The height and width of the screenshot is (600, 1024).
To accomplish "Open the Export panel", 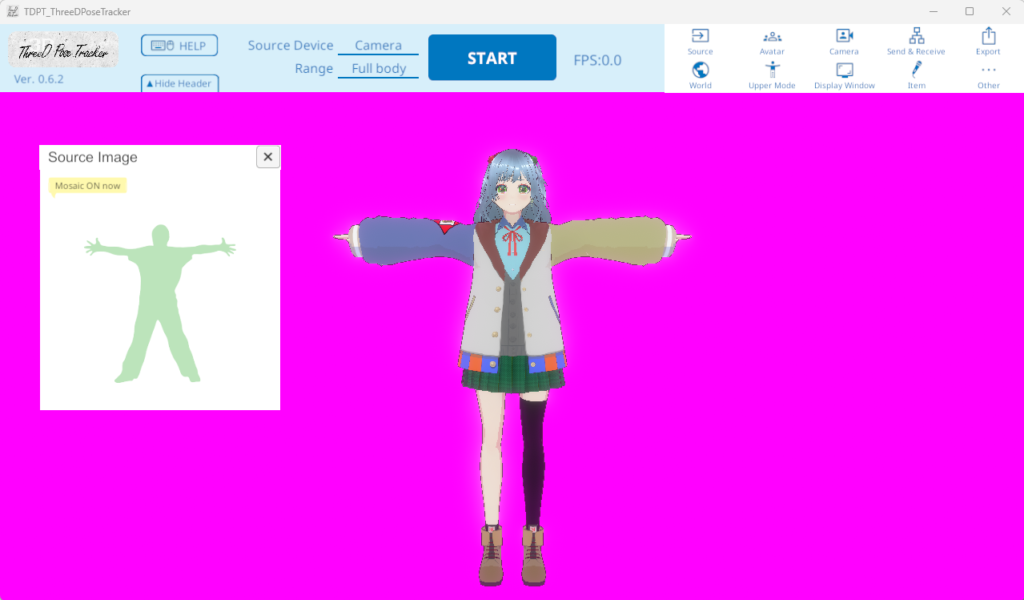I will tap(988, 41).
